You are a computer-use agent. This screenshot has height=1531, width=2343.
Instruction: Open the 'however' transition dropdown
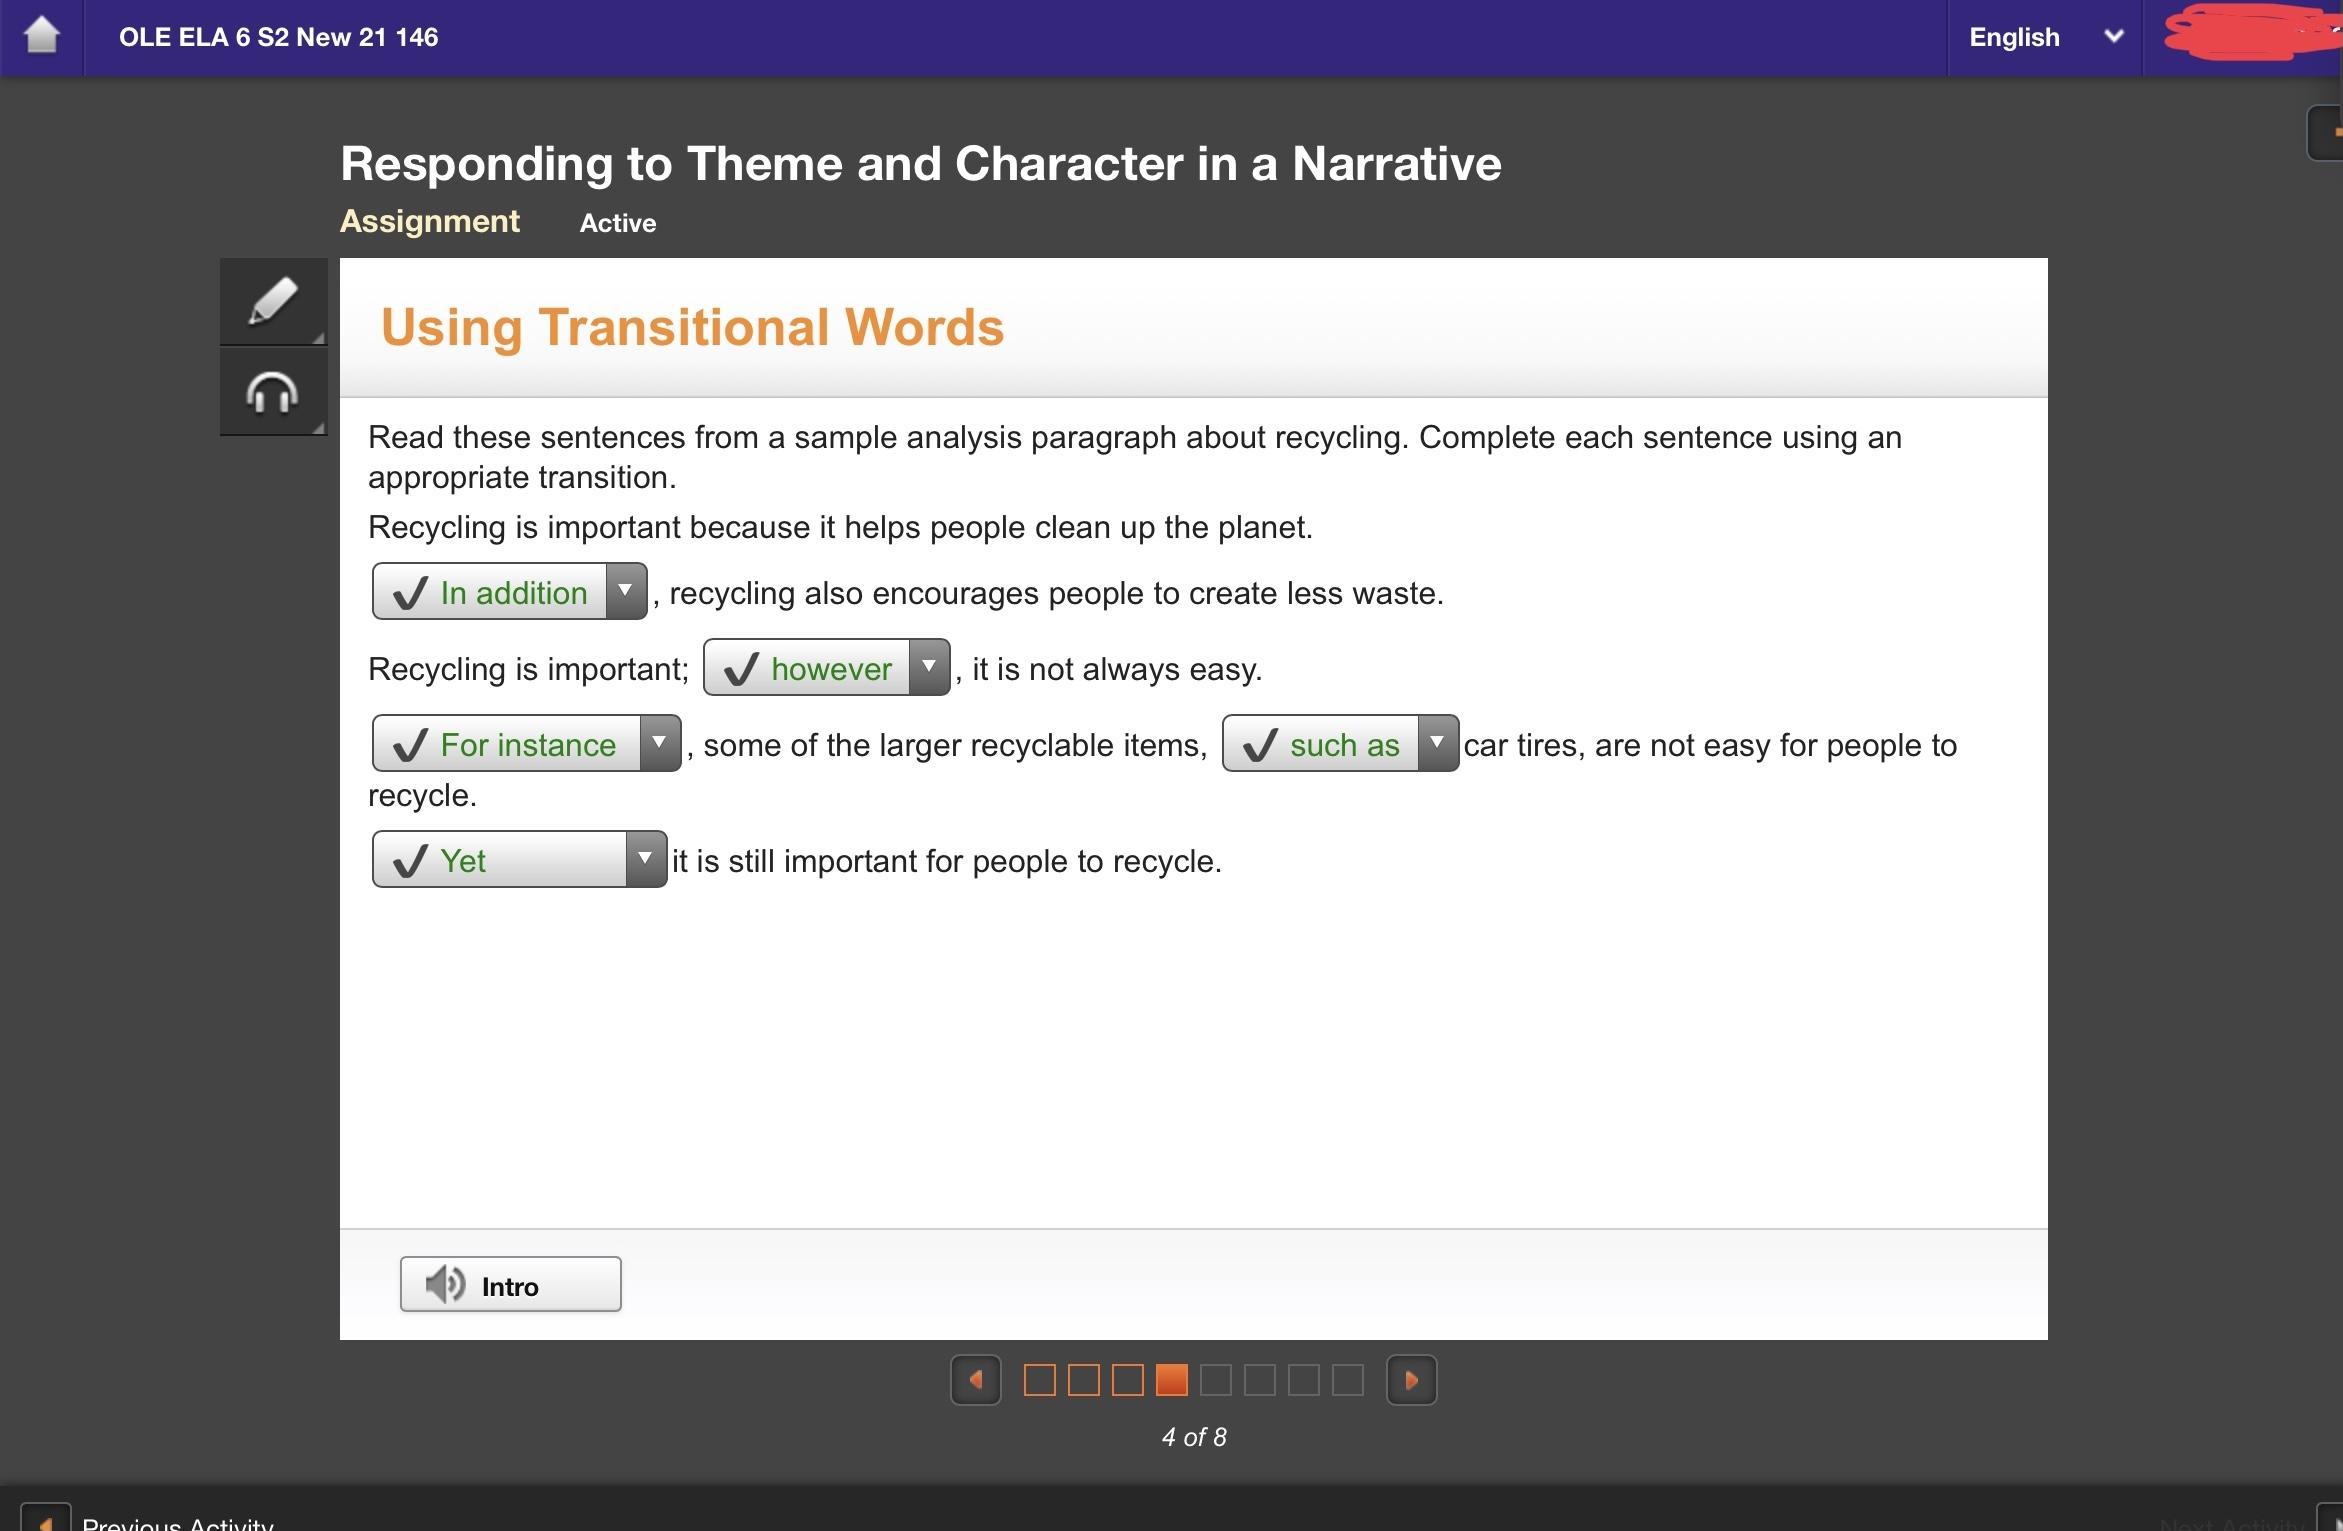click(929, 667)
